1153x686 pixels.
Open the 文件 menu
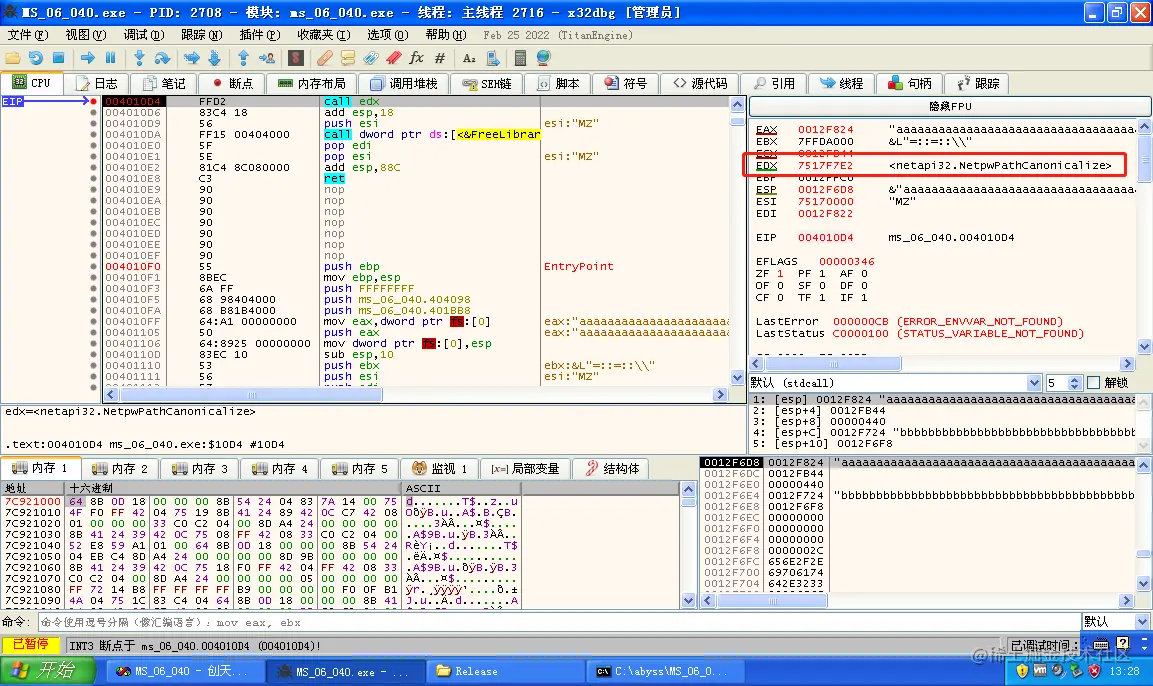pos(28,35)
